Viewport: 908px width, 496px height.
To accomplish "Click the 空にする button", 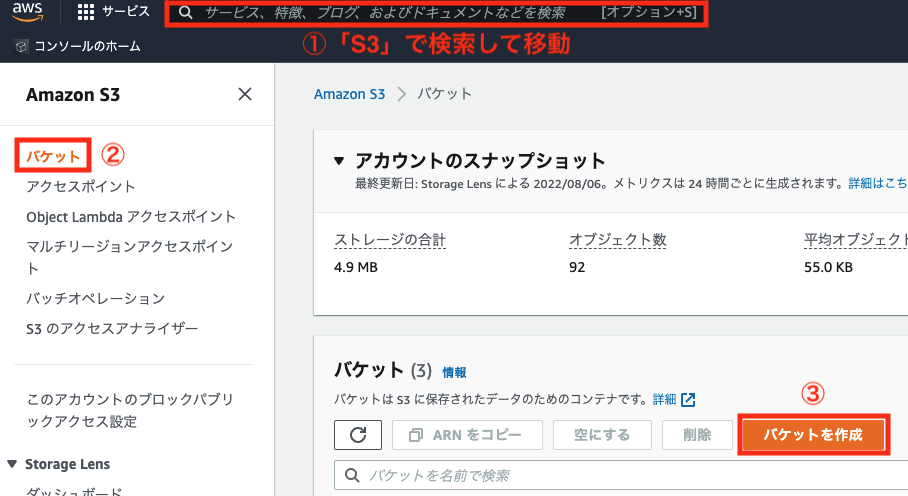I will tap(602, 435).
